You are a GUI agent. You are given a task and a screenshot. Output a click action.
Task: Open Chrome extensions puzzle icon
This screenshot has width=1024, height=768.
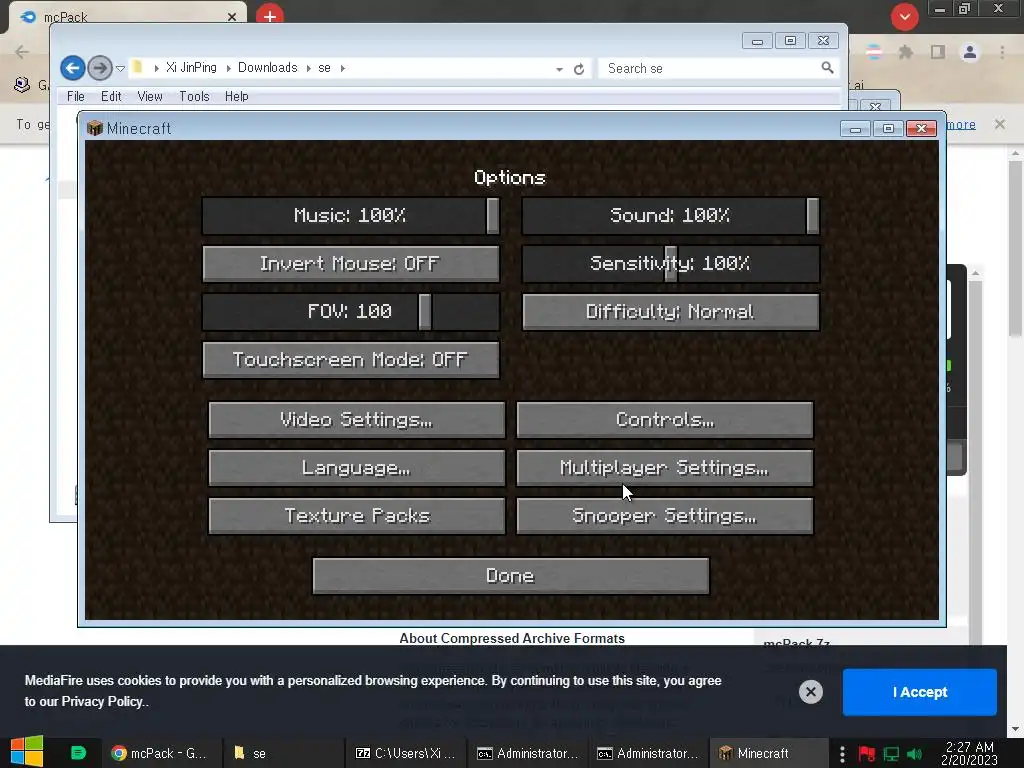point(906,52)
